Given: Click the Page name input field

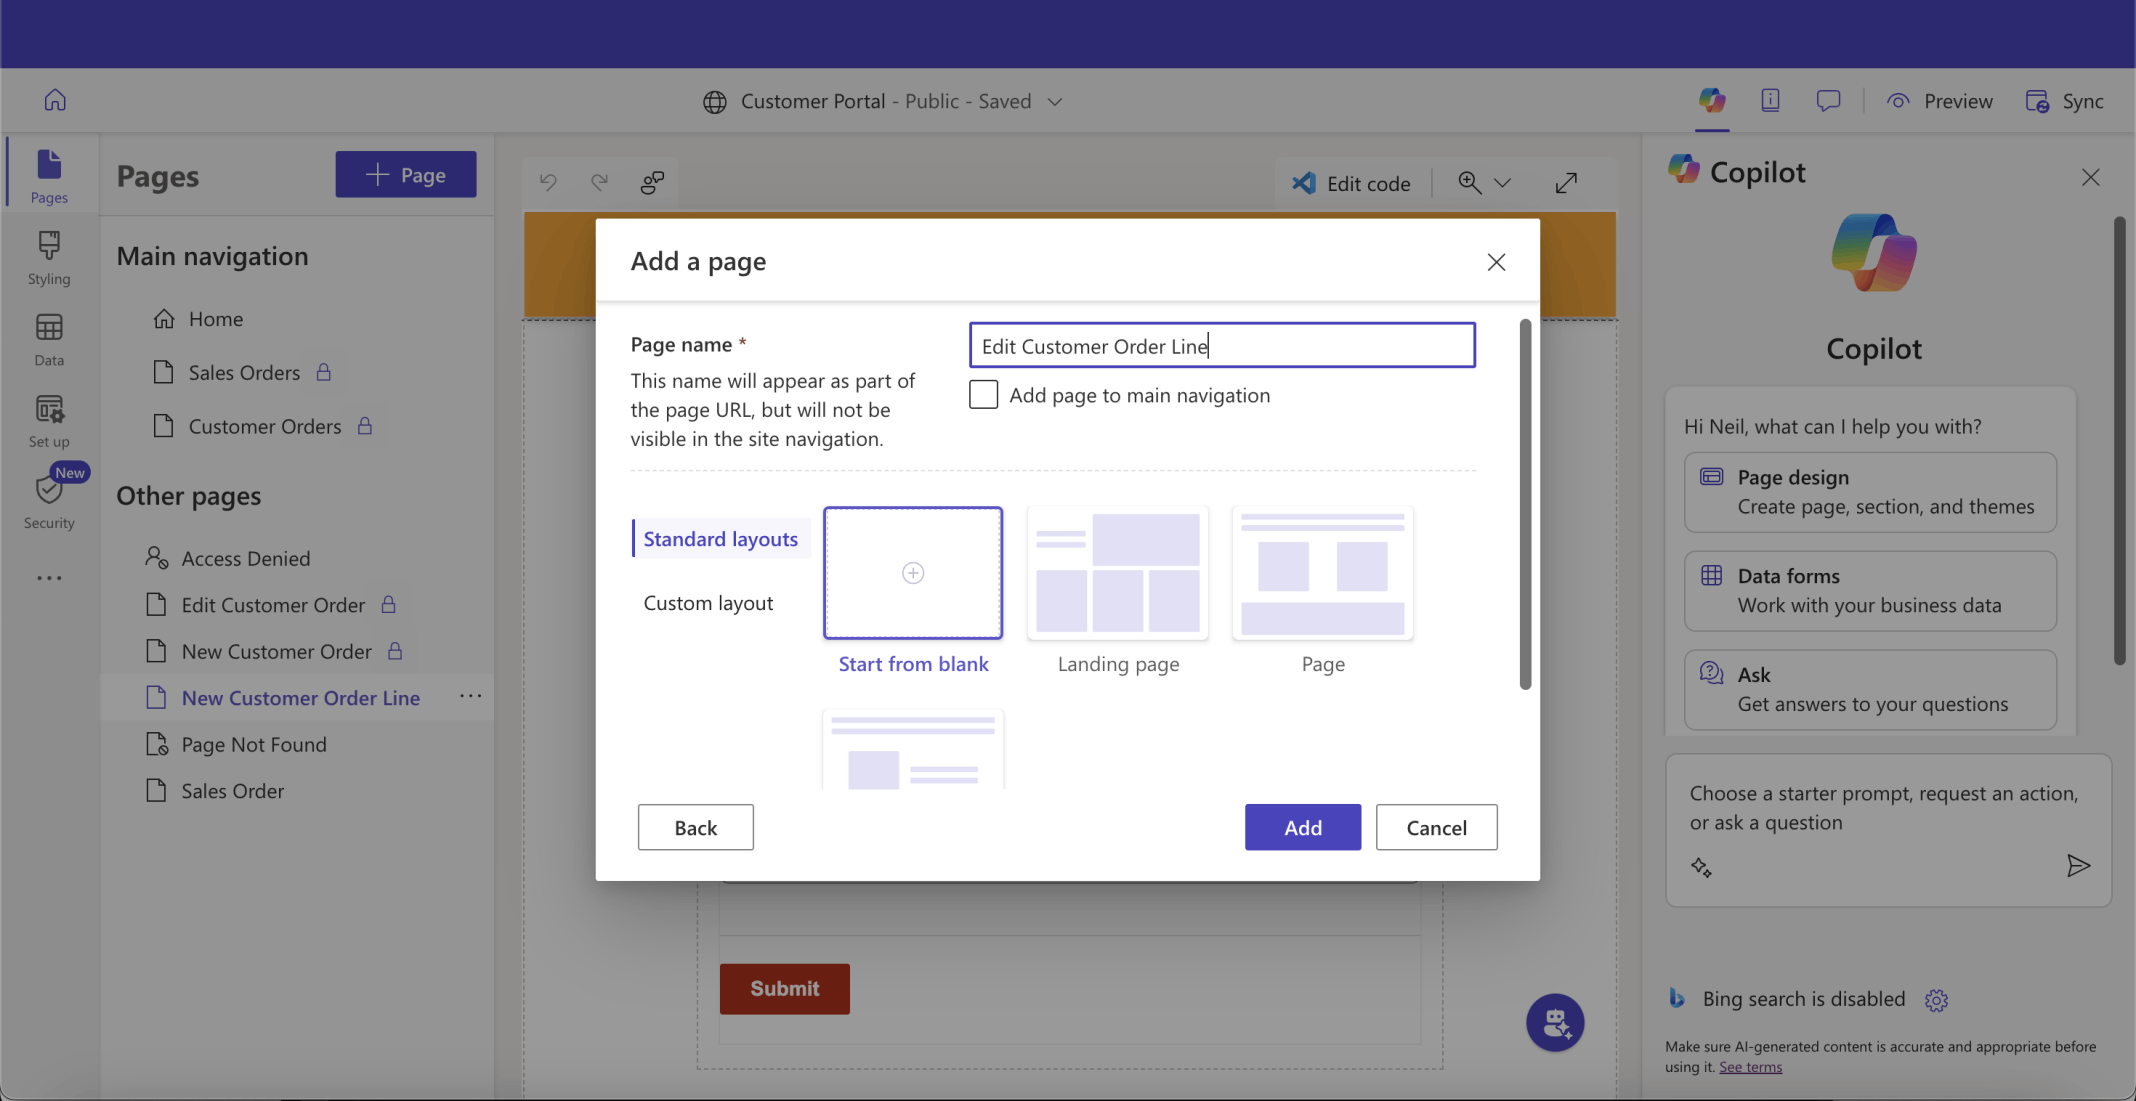Looking at the screenshot, I should [1221, 346].
